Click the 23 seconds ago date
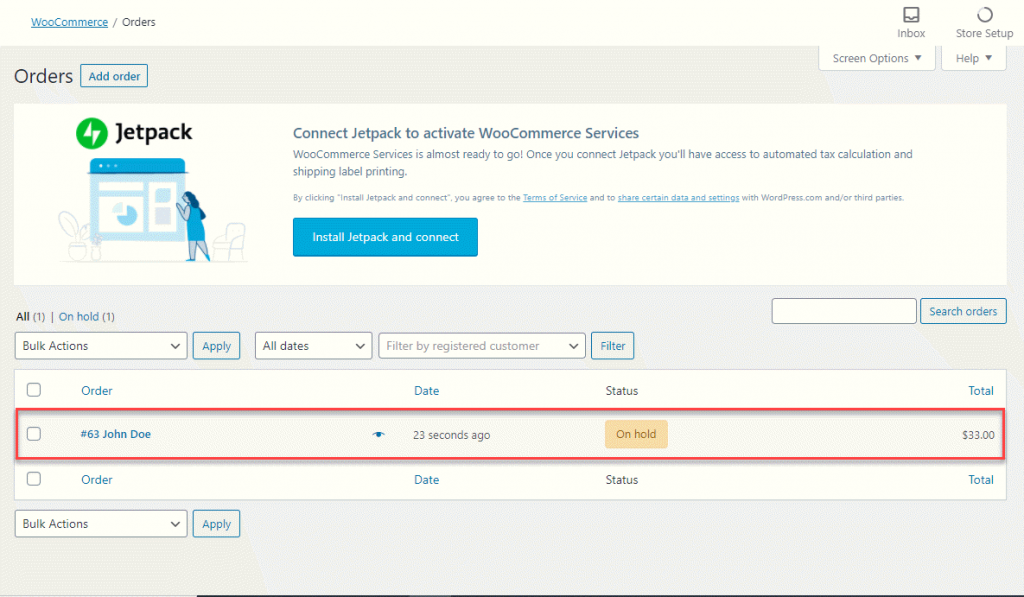This screenshot has height=597, width=1024. (x=451, y=435)
